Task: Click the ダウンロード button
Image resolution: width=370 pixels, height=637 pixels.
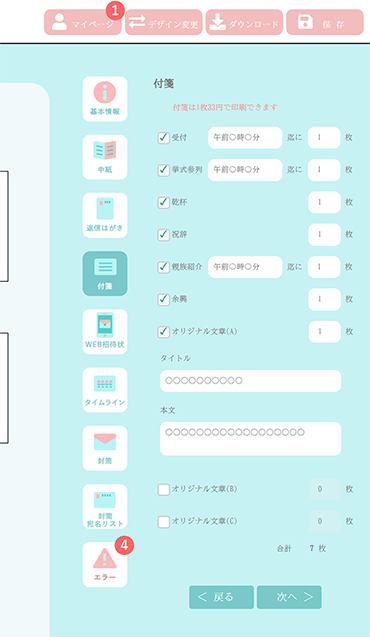Action: point(244,22)
